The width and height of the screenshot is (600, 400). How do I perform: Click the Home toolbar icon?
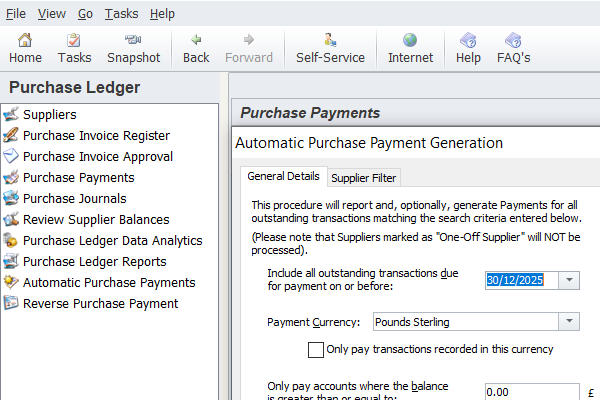pyautogui.click(x=25, y=40)
